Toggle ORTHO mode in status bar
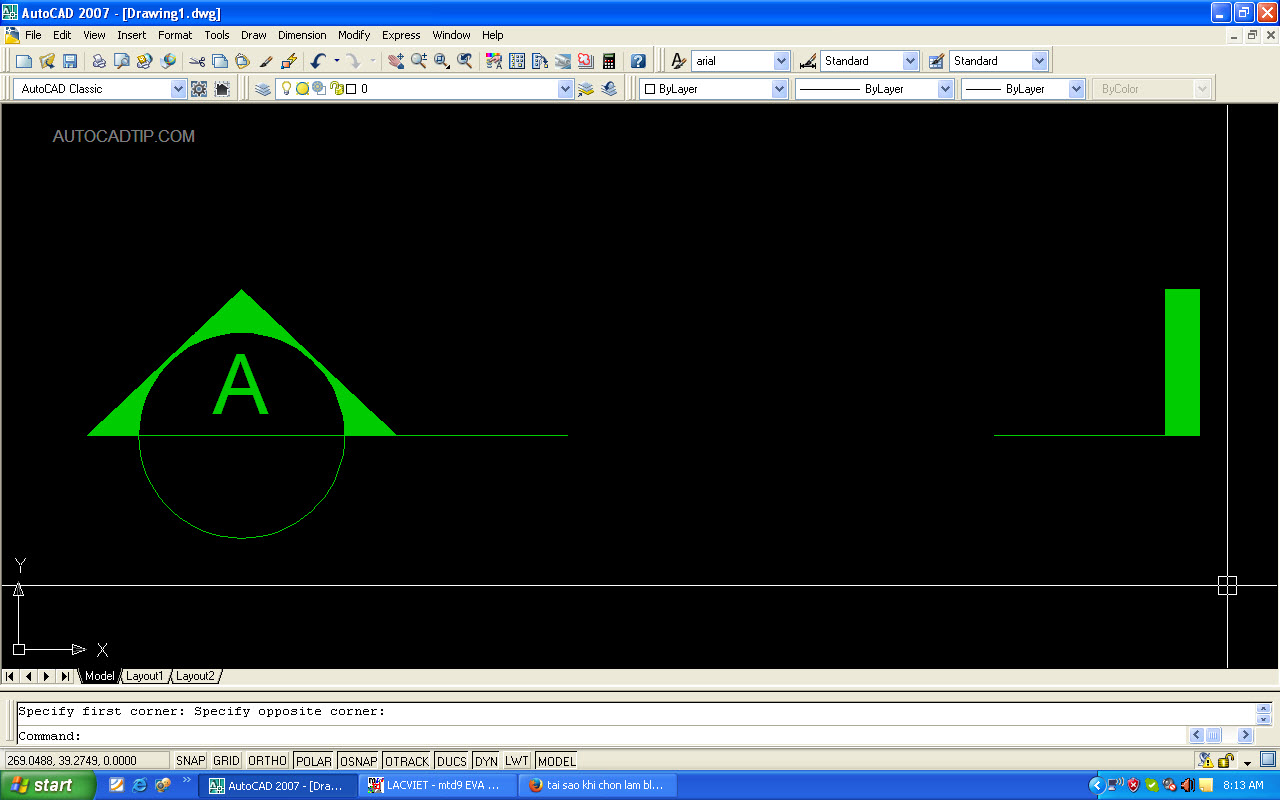The width and height of the screenshot is (1280, 800). [x=267, y=761]
